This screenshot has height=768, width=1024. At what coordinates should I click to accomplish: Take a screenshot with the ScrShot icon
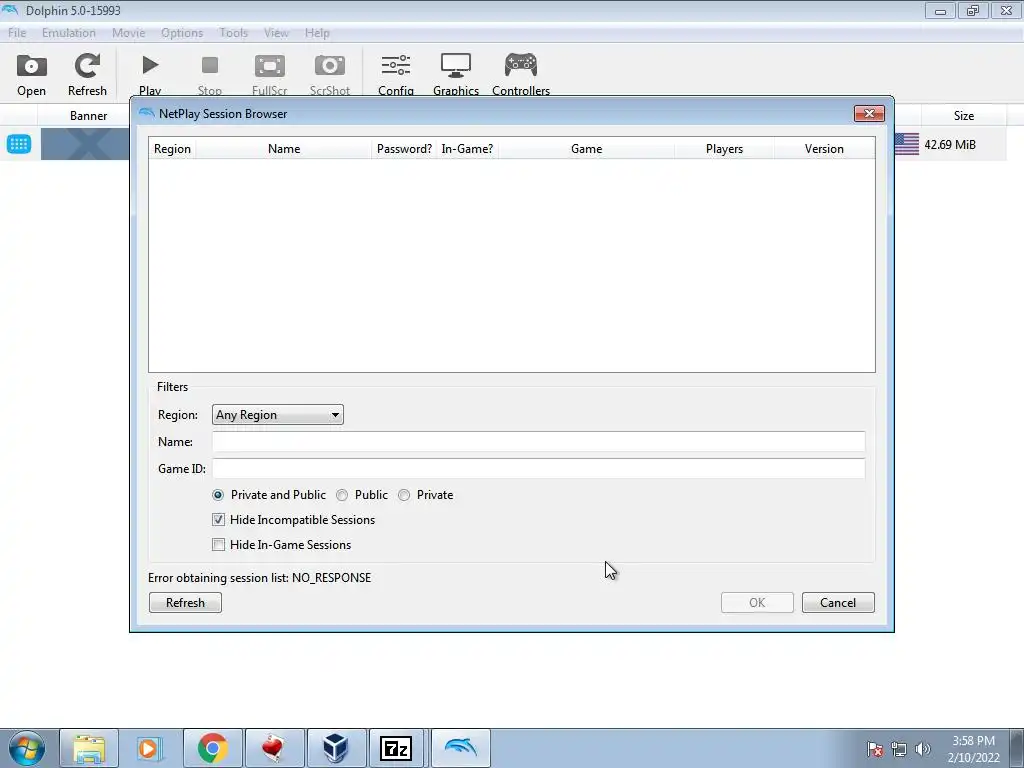tap(330, 74)
